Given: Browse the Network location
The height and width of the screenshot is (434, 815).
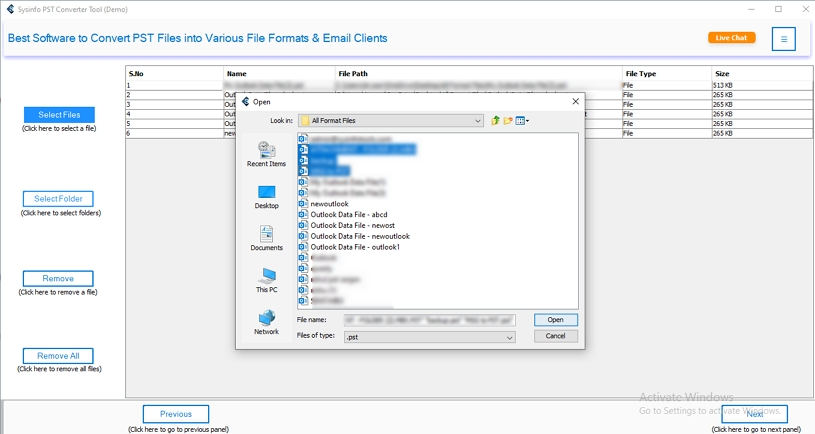Looking at the screenshot, I should [266, 322].
